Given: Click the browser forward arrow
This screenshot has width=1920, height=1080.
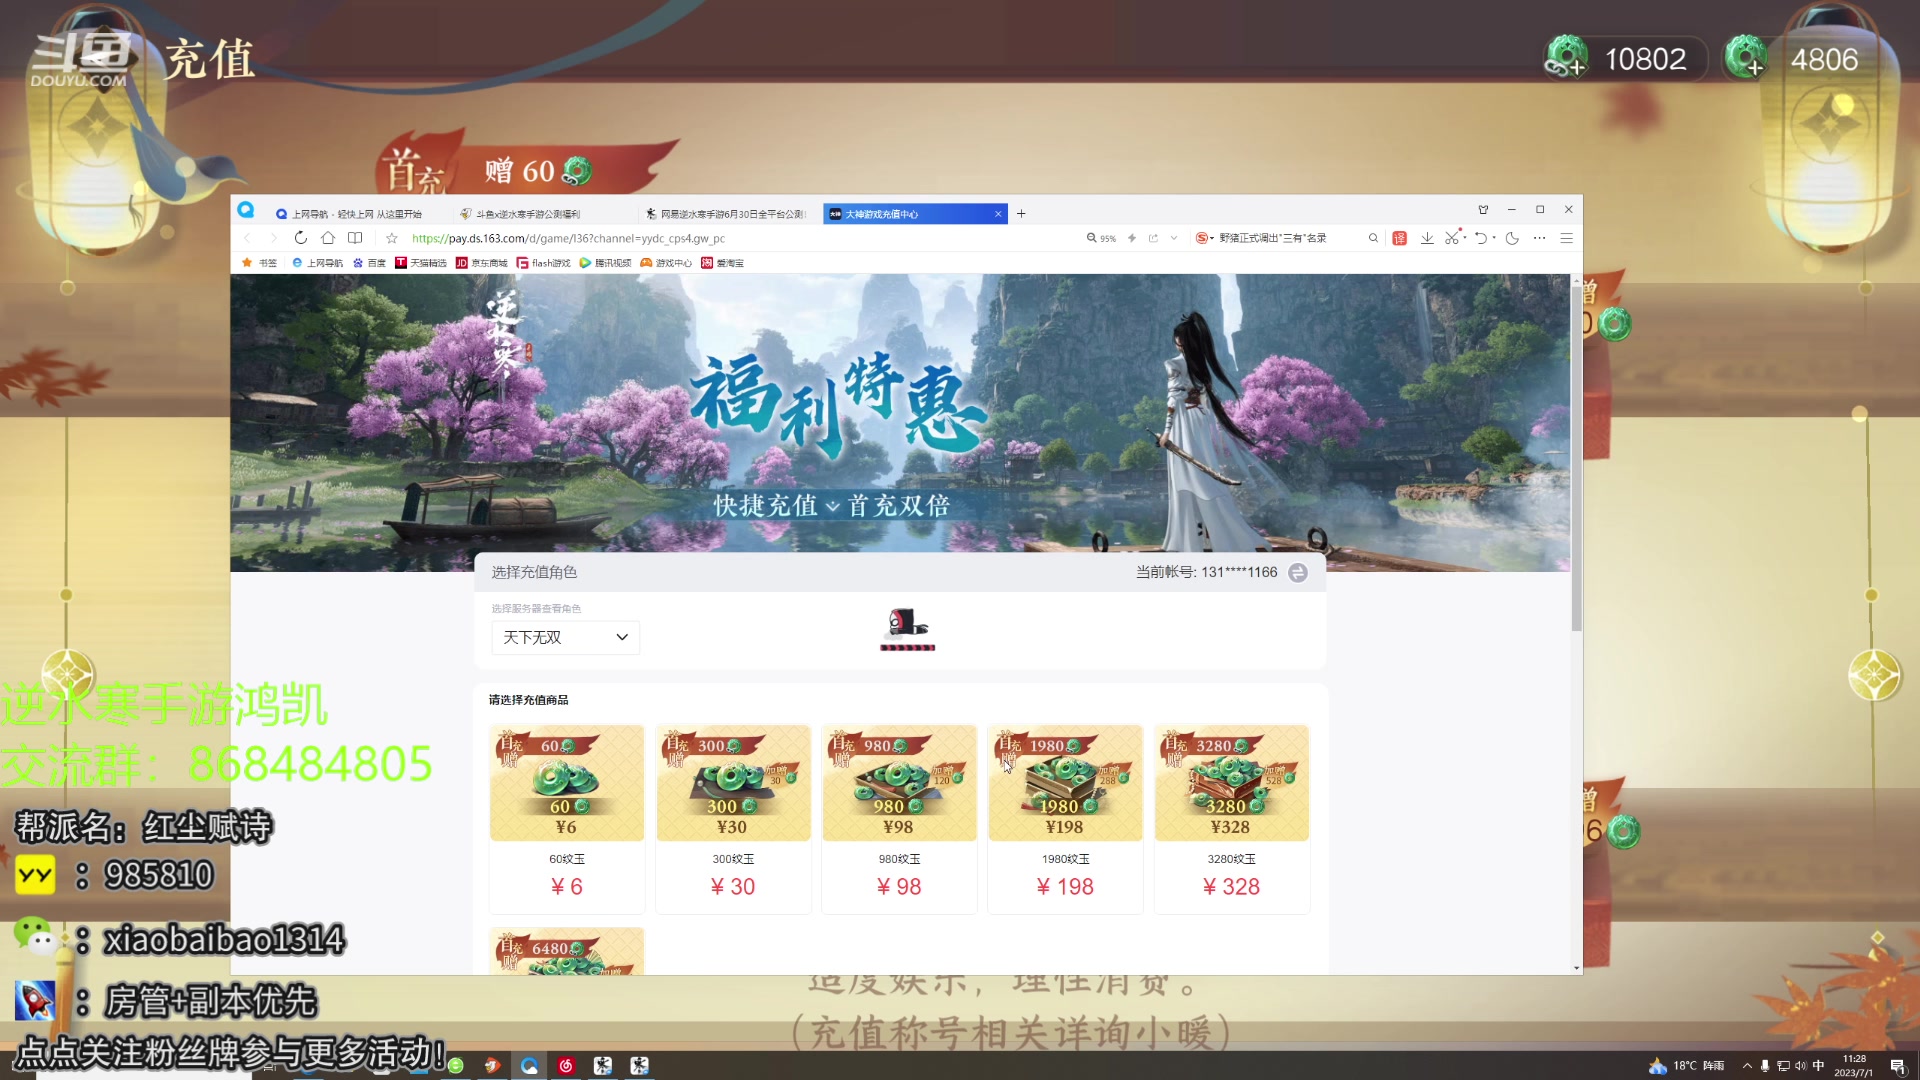Looking at the screenshot, I should point(273,238).
